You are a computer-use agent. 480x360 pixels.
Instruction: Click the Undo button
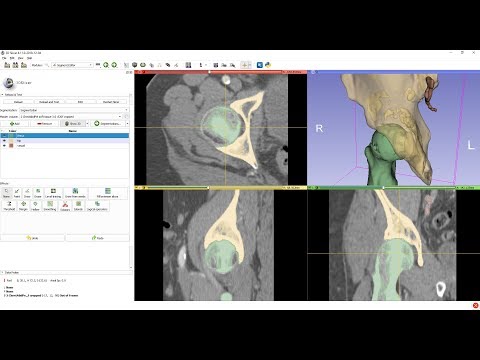(x=32, y=238)
